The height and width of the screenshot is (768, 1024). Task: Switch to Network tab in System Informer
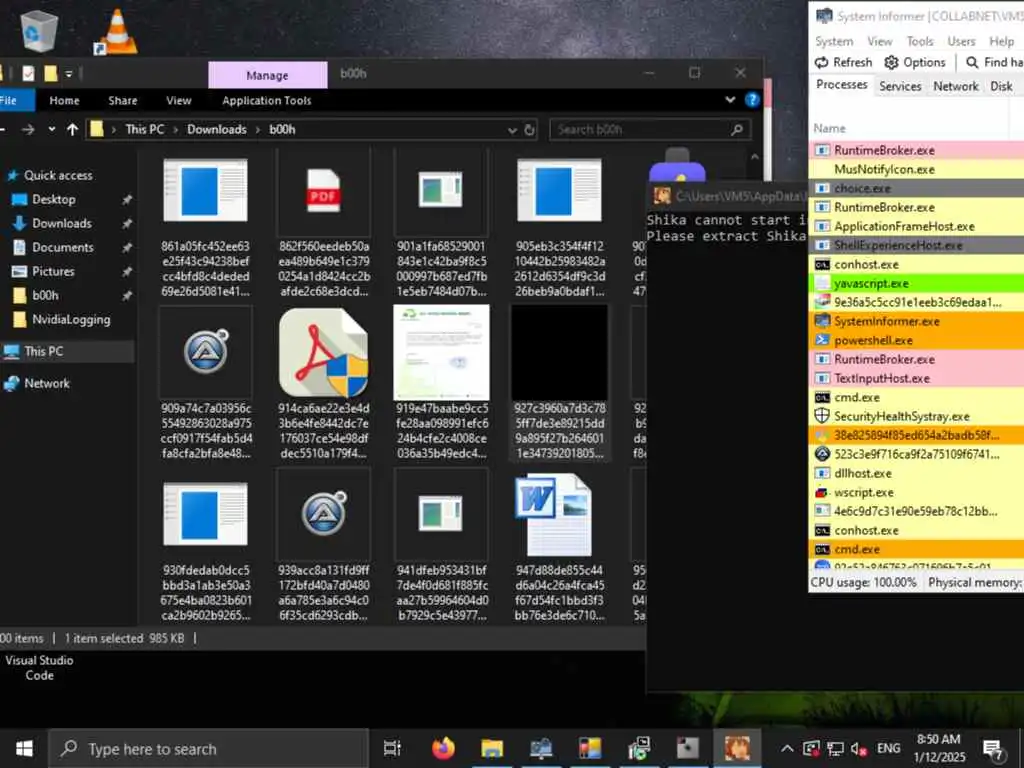[x=955, y=86]
